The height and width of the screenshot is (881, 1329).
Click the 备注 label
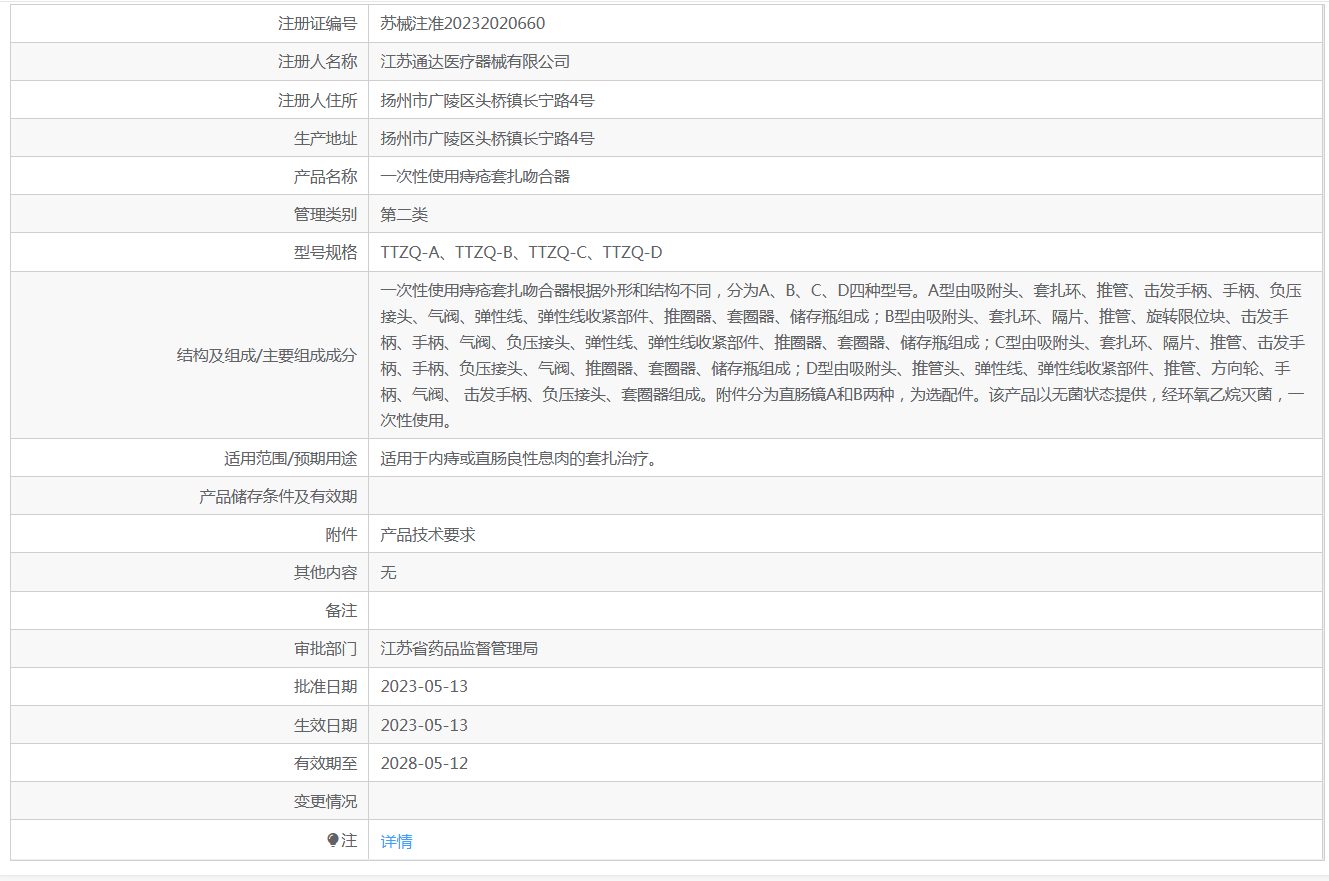pos(341,610)
